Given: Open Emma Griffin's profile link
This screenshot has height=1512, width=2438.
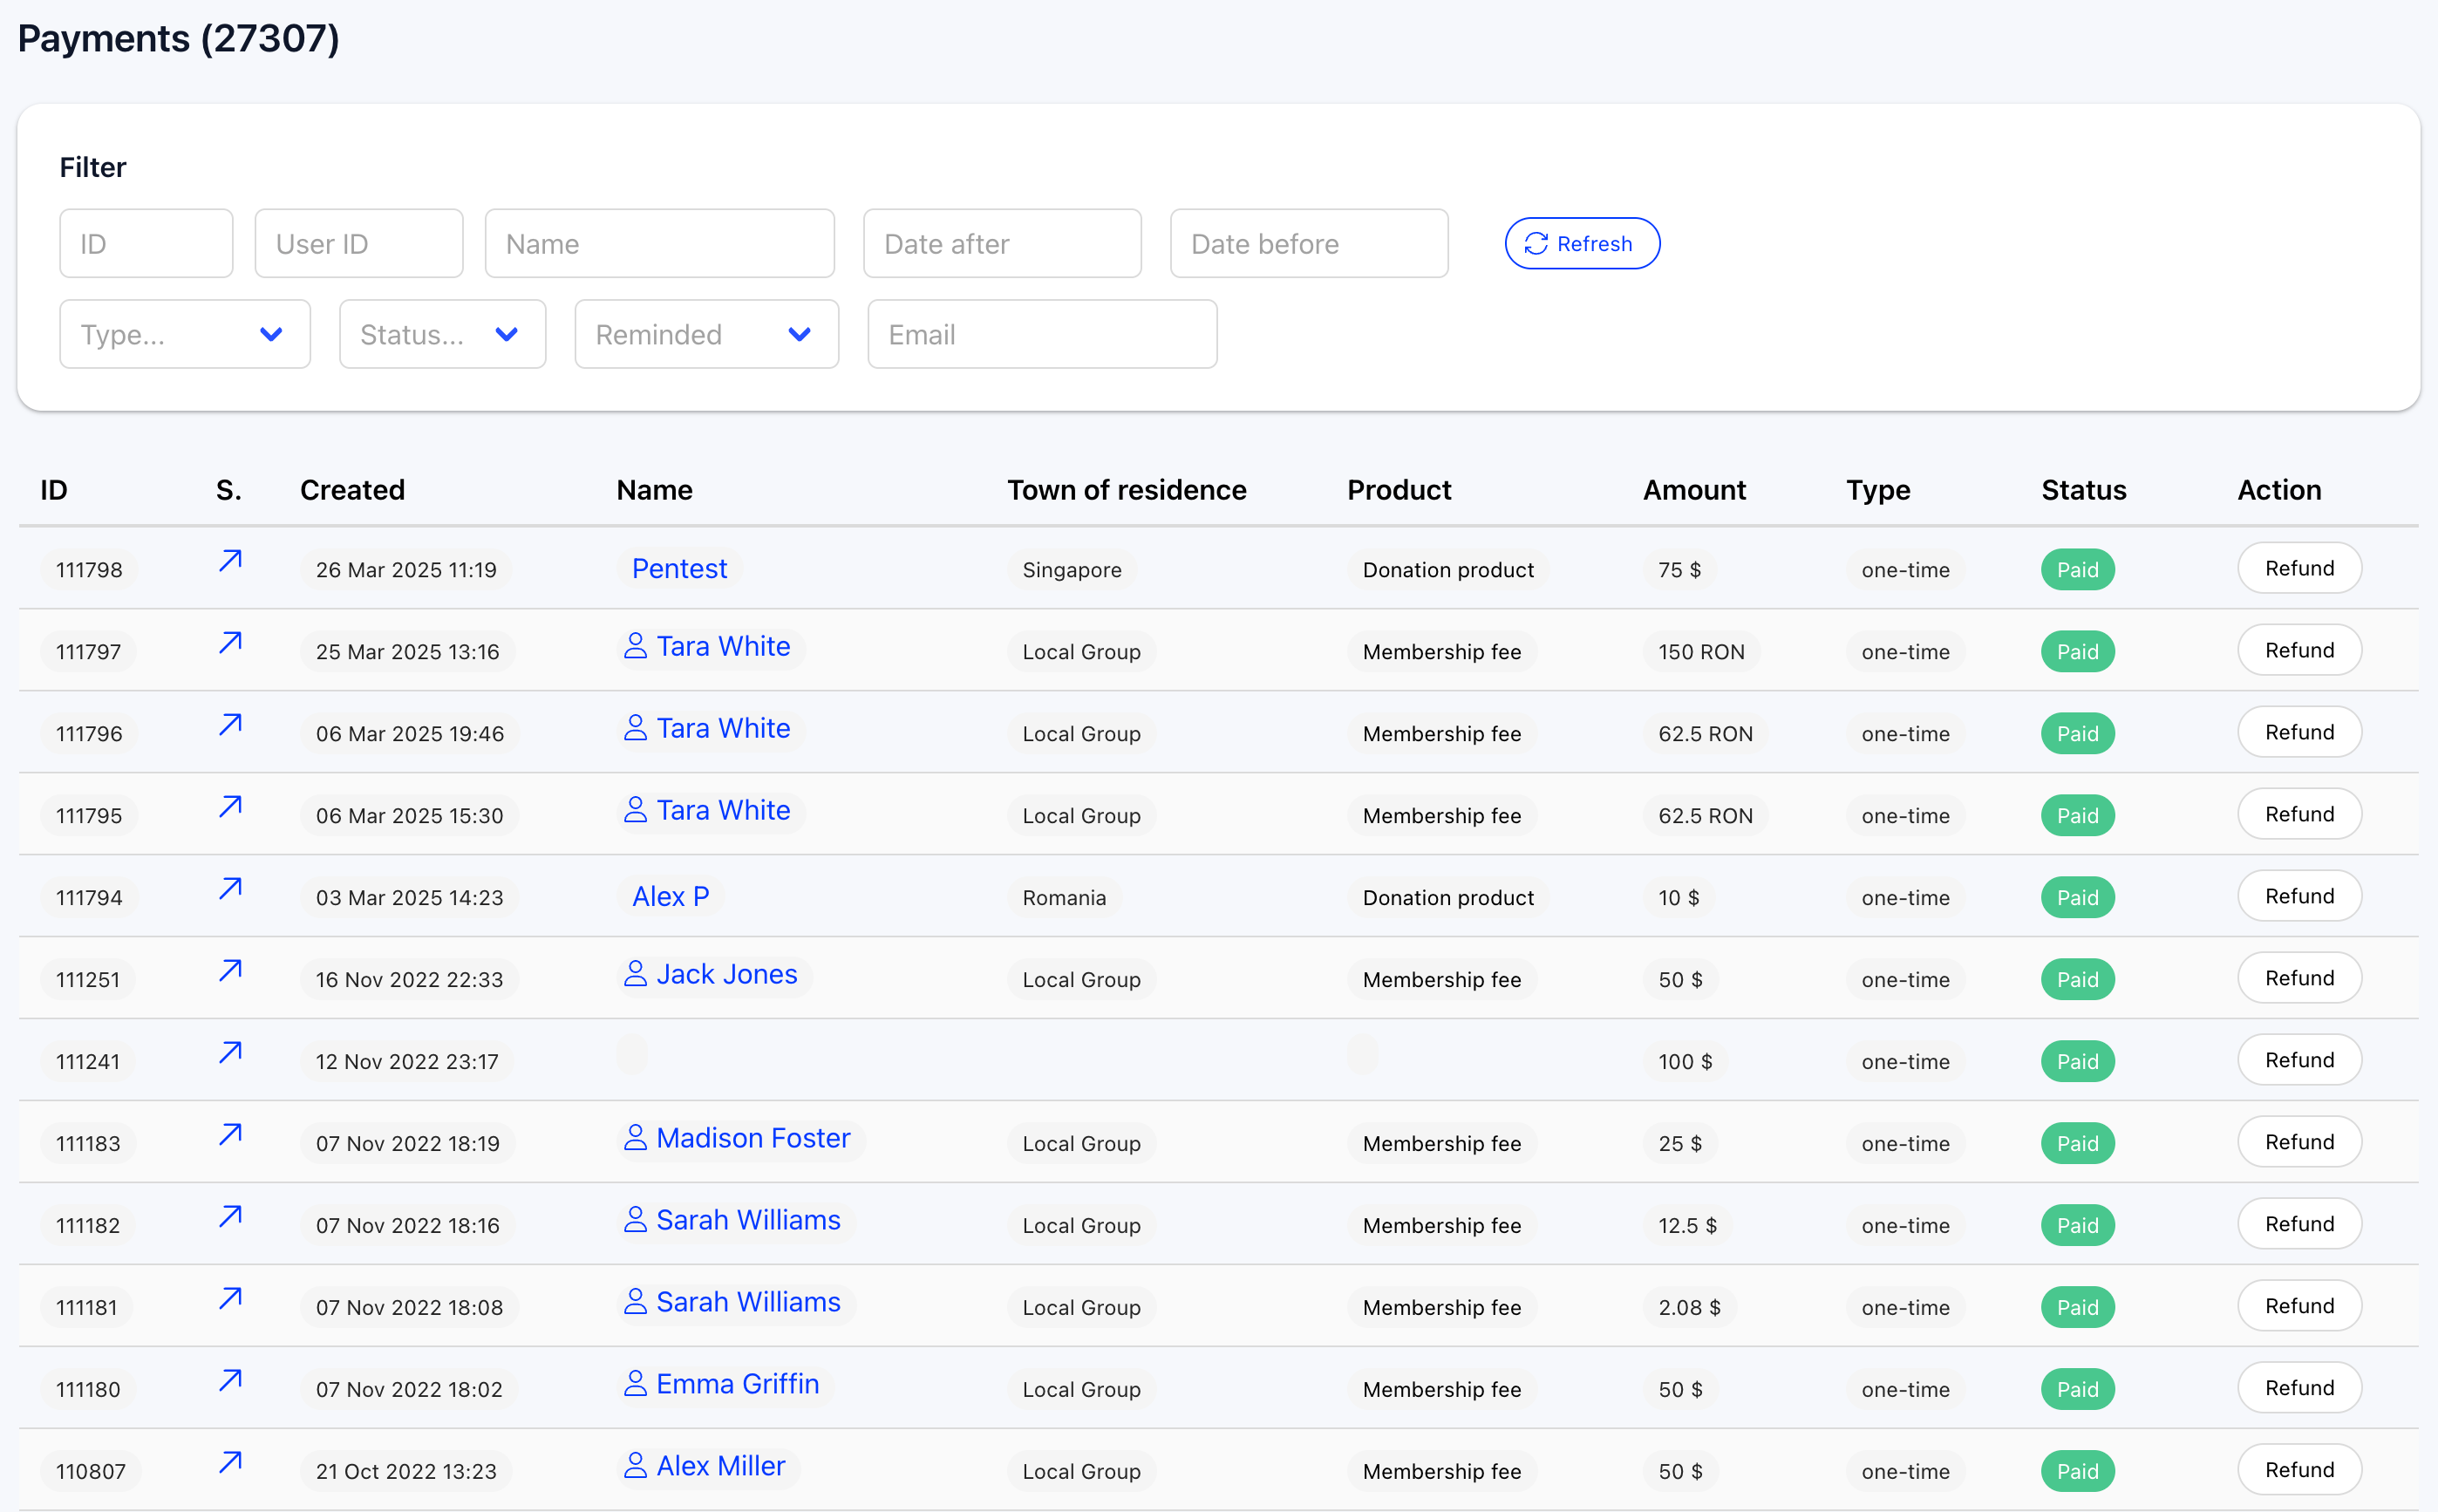Looking at the screenshot, I should pyautogui.click(x=737, y=1385).
